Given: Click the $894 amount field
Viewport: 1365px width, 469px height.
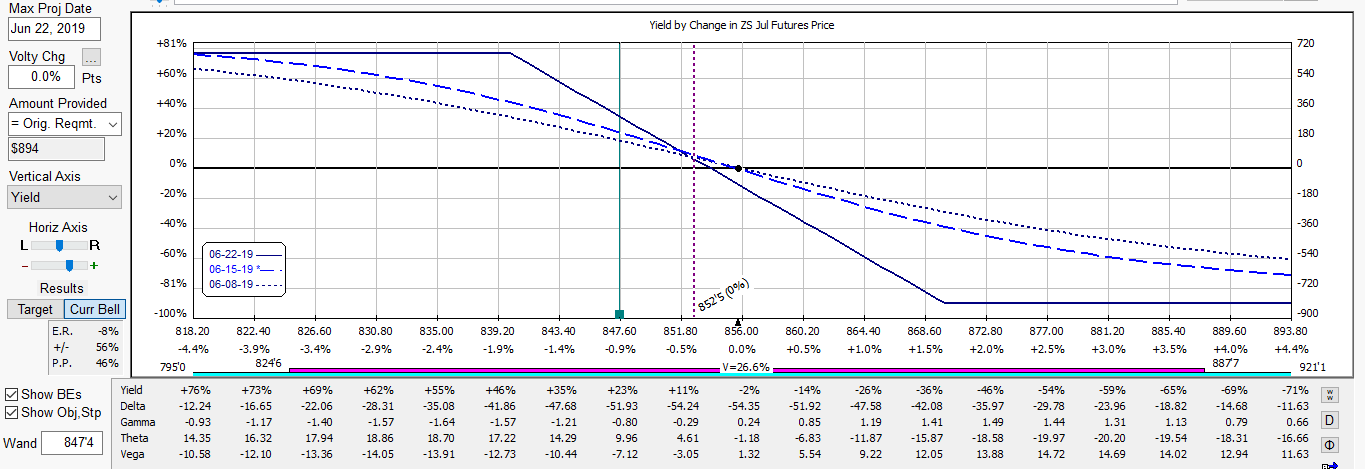Looking at the screenshot, I should pyautogui.click(x=56, y=149).
